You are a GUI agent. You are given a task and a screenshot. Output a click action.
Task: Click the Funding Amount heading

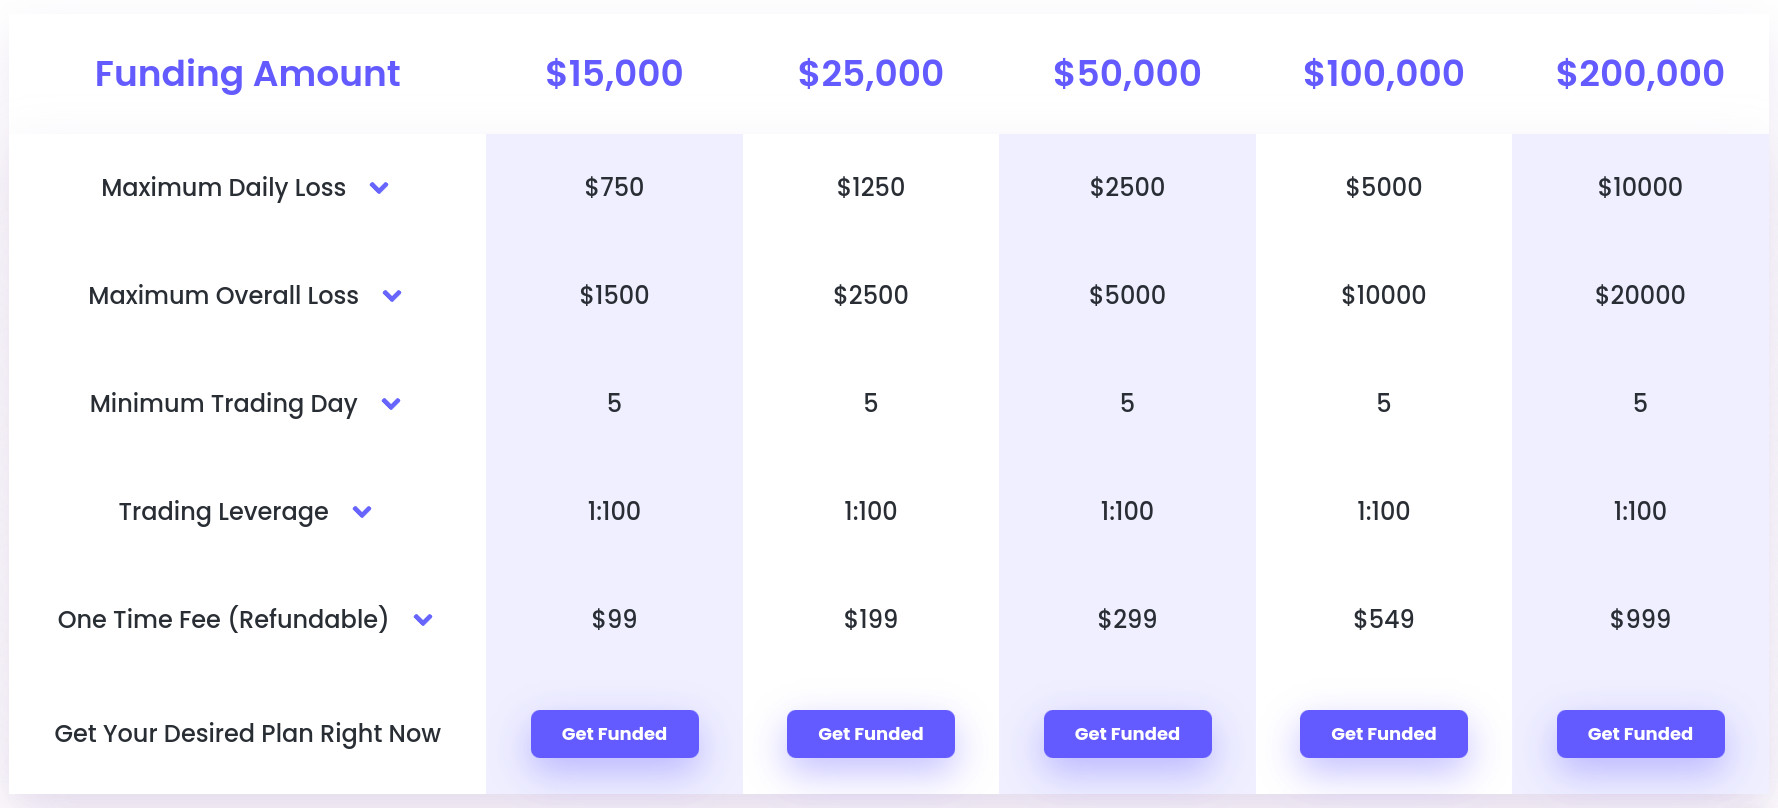246,73
